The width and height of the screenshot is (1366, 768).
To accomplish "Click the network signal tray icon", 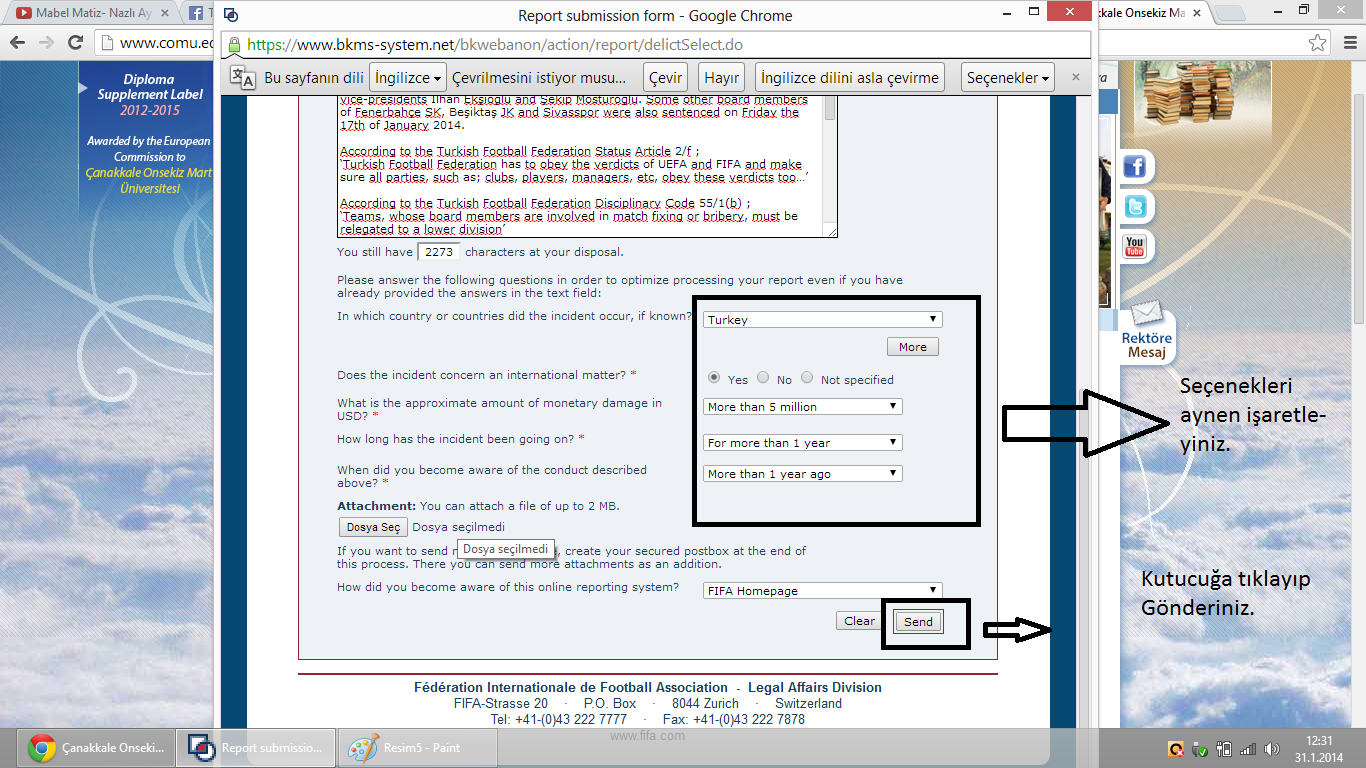I will [x=1248, y=749].
